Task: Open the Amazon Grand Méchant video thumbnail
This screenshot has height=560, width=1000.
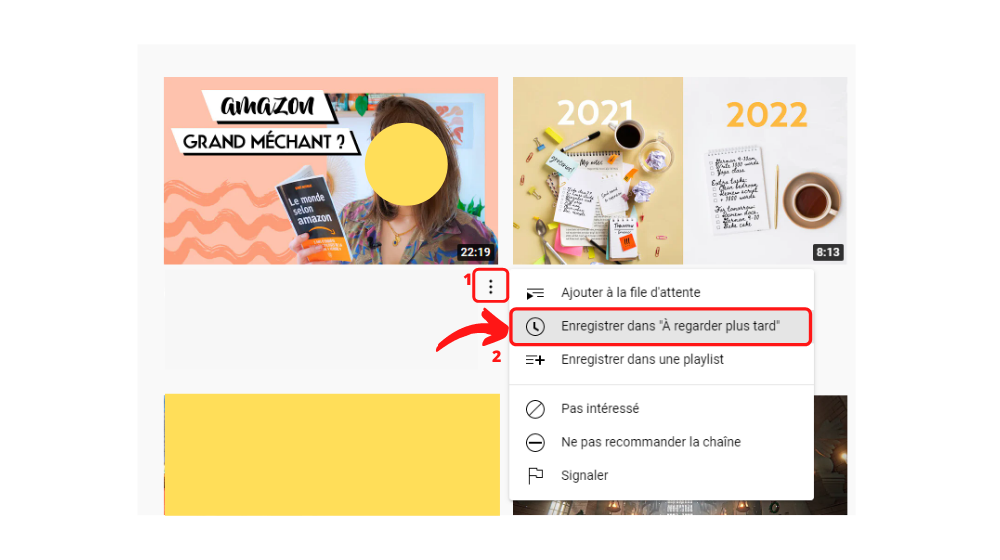Action: [331, 171]
